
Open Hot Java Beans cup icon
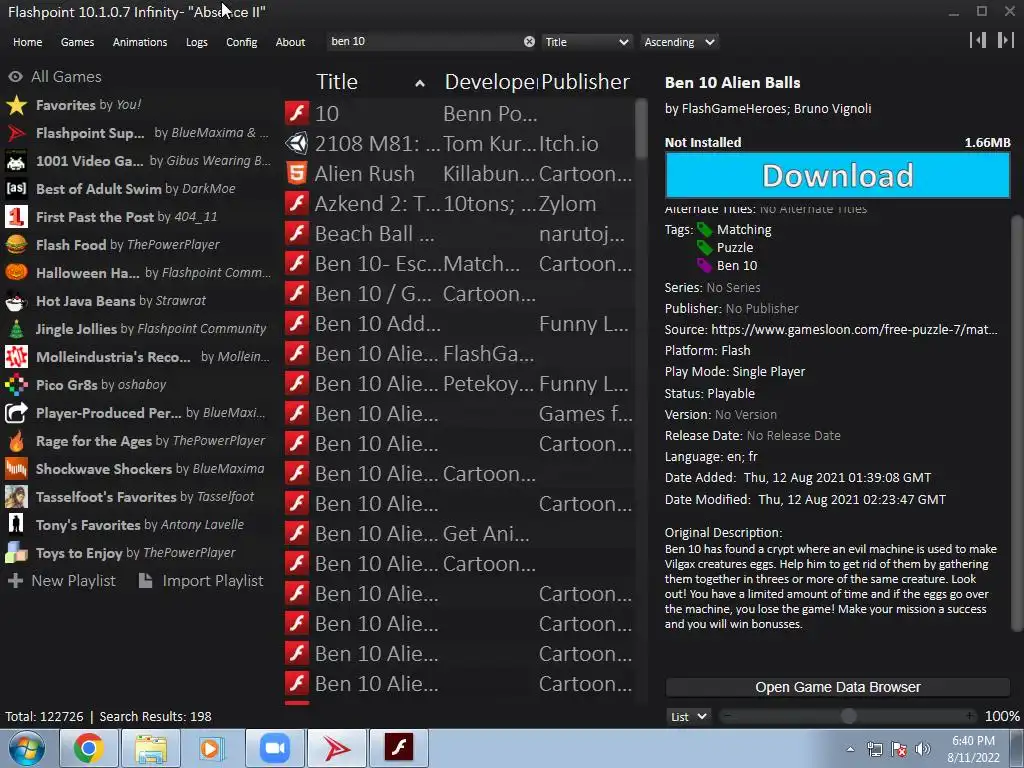[x=16, y=301]
